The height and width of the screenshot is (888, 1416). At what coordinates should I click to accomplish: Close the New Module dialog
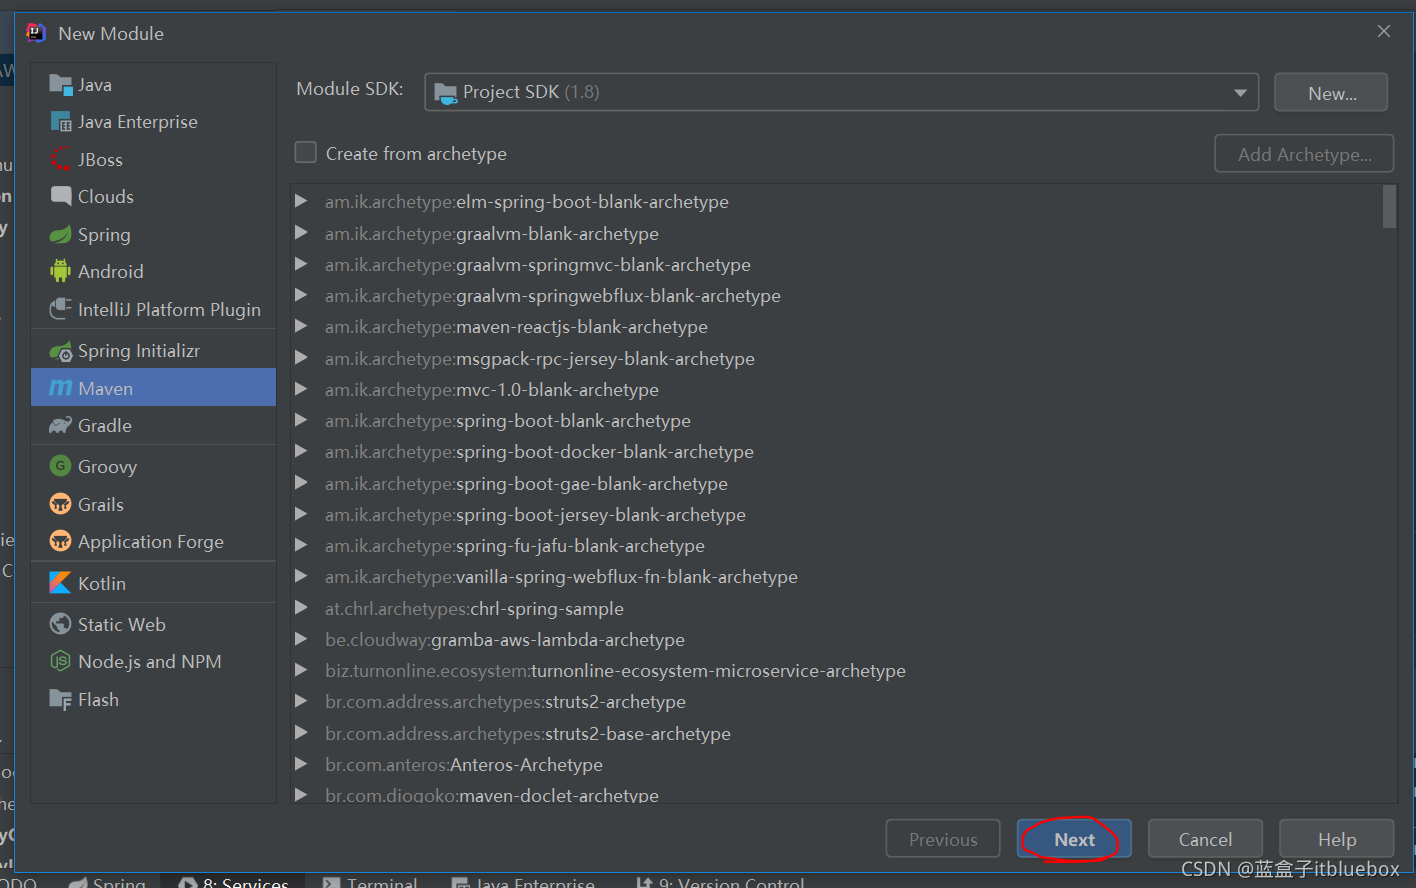pyautogui.click(x=1384, y=32)
